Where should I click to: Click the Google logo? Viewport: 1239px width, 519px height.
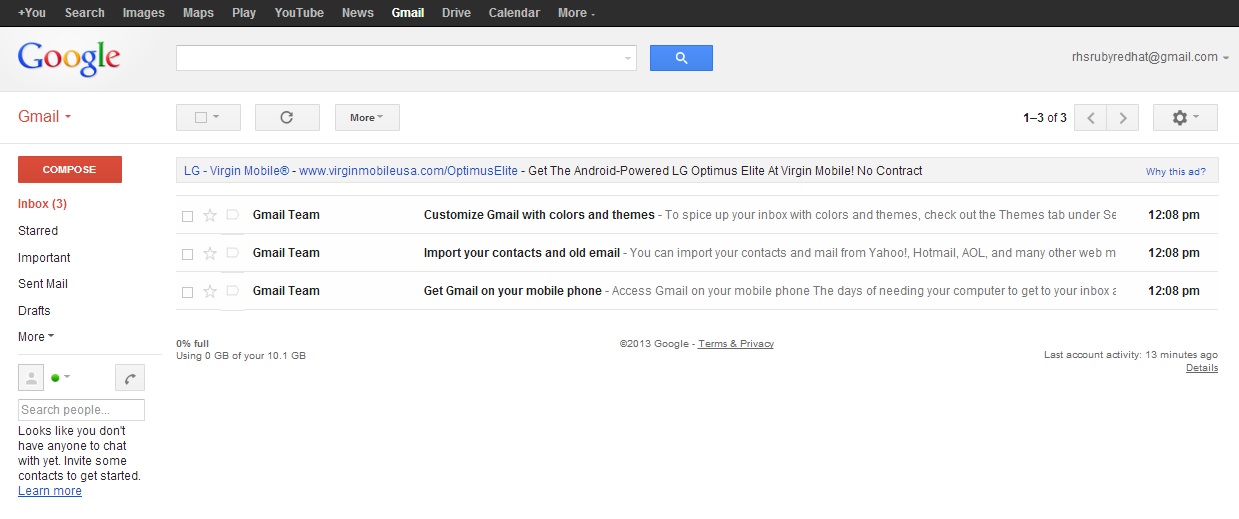pyautogui.click(x=69, y=58)
